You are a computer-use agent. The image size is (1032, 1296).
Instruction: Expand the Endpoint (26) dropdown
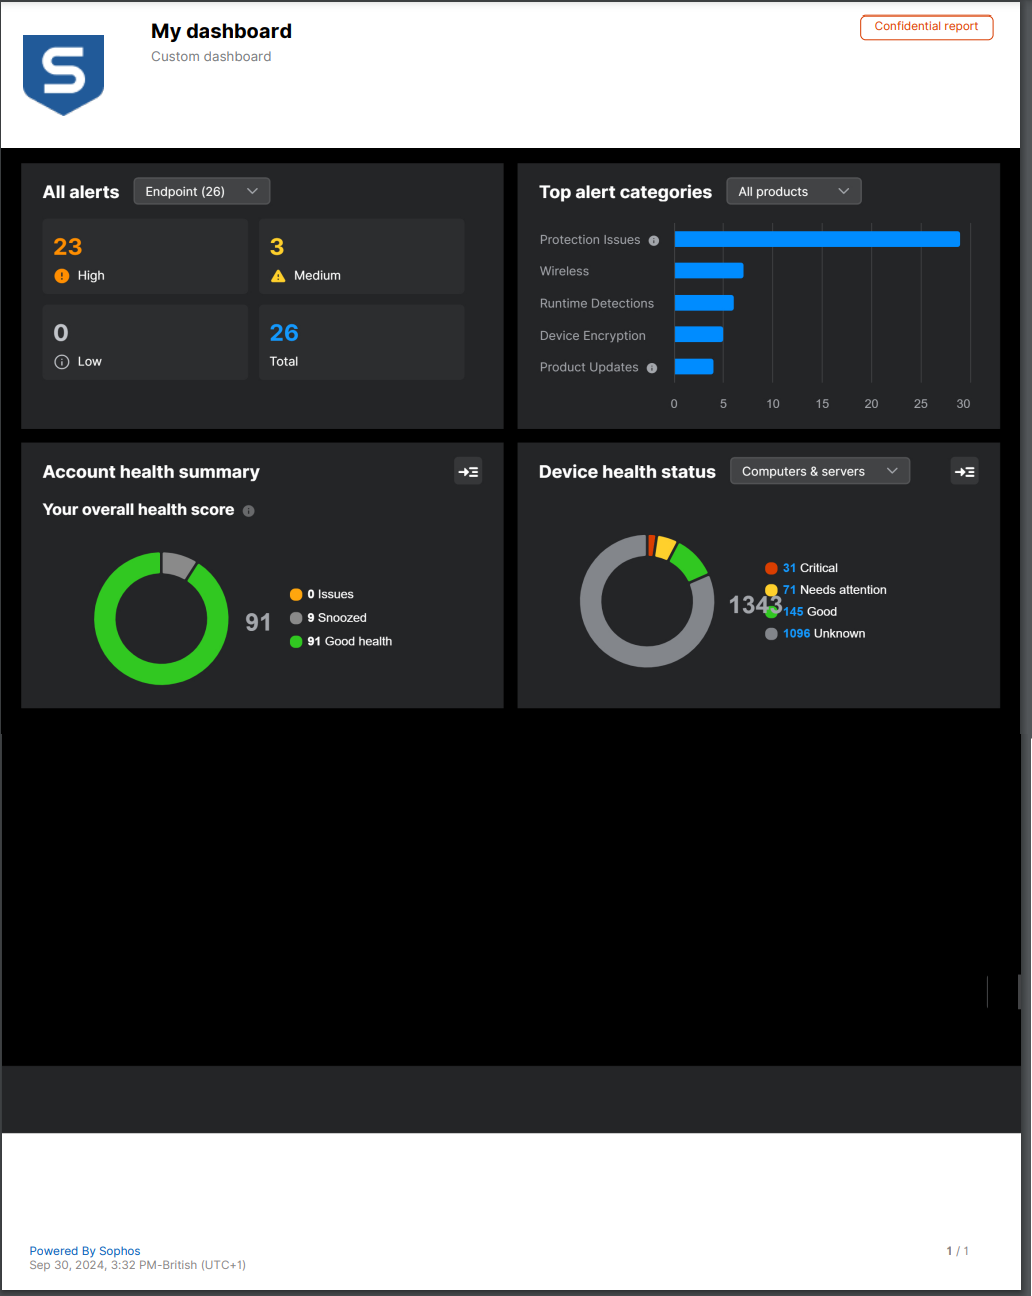[x=201, y=192]
